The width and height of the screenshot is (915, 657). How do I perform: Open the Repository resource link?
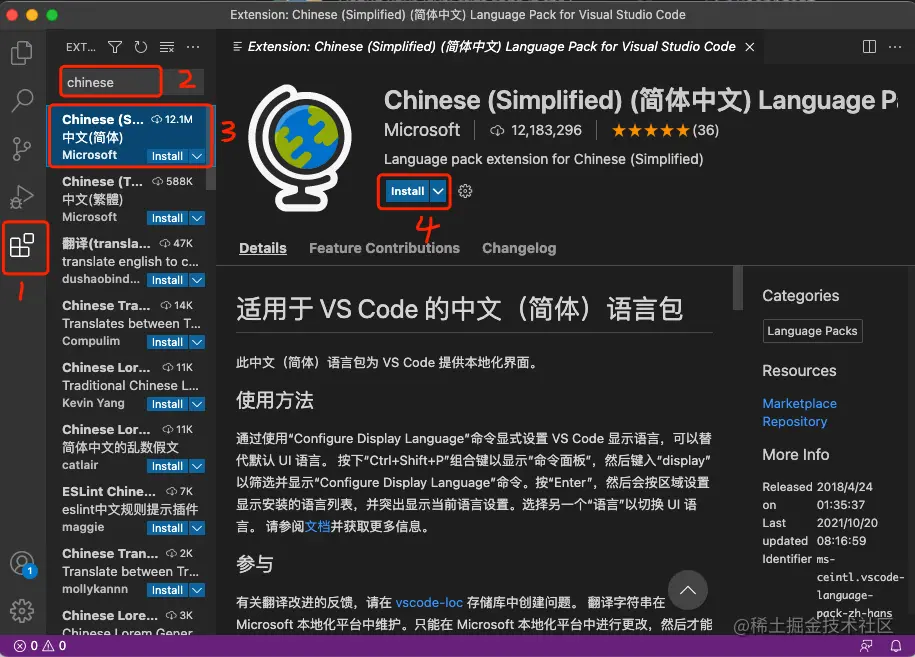point(794,421)
